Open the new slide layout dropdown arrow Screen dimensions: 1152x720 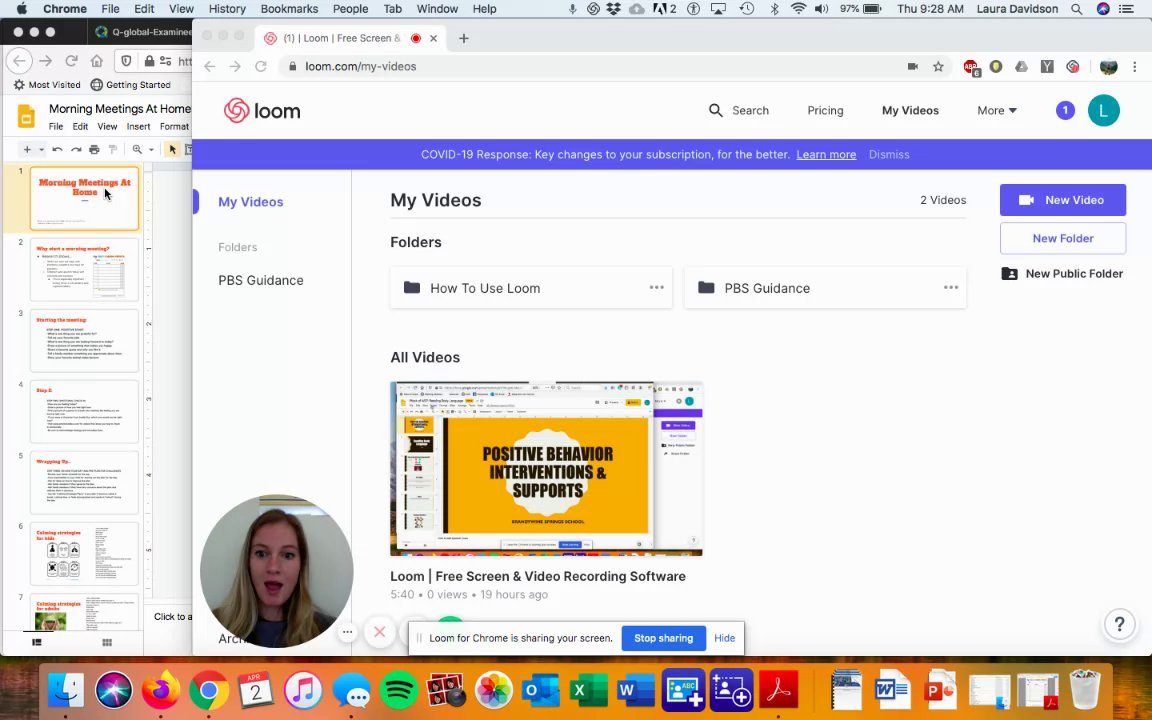tap(41, 149)
